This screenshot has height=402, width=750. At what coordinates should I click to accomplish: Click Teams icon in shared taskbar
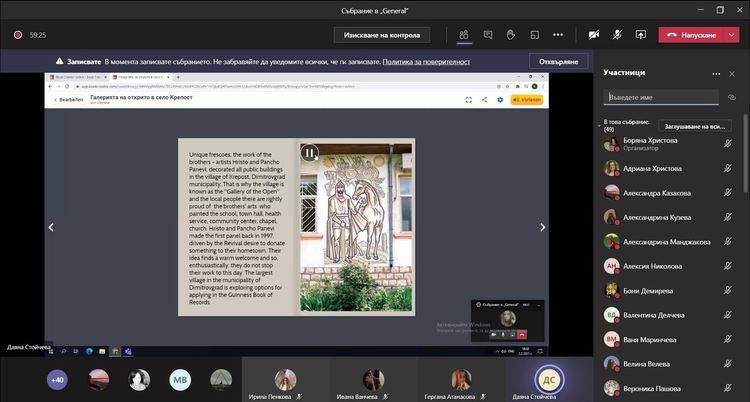[128, 351]
